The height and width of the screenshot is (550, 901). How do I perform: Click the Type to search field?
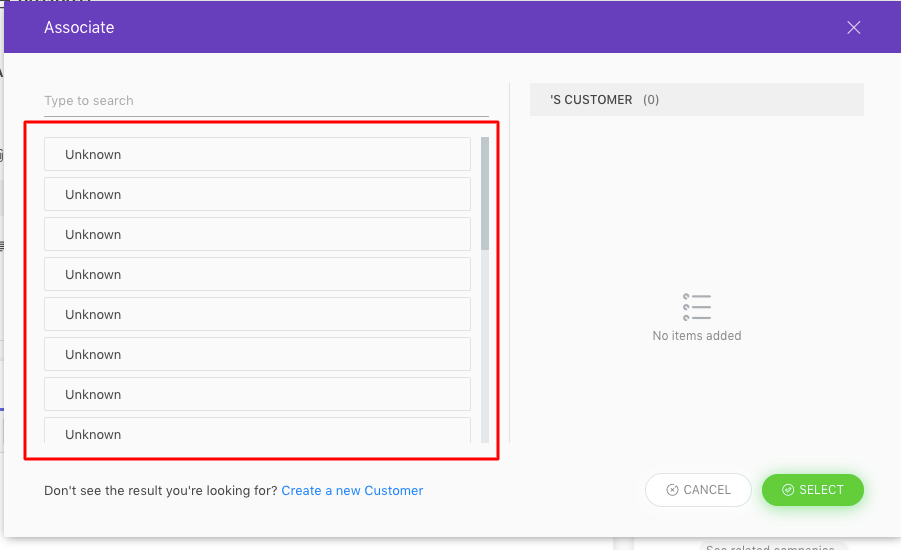pos(266,101)
